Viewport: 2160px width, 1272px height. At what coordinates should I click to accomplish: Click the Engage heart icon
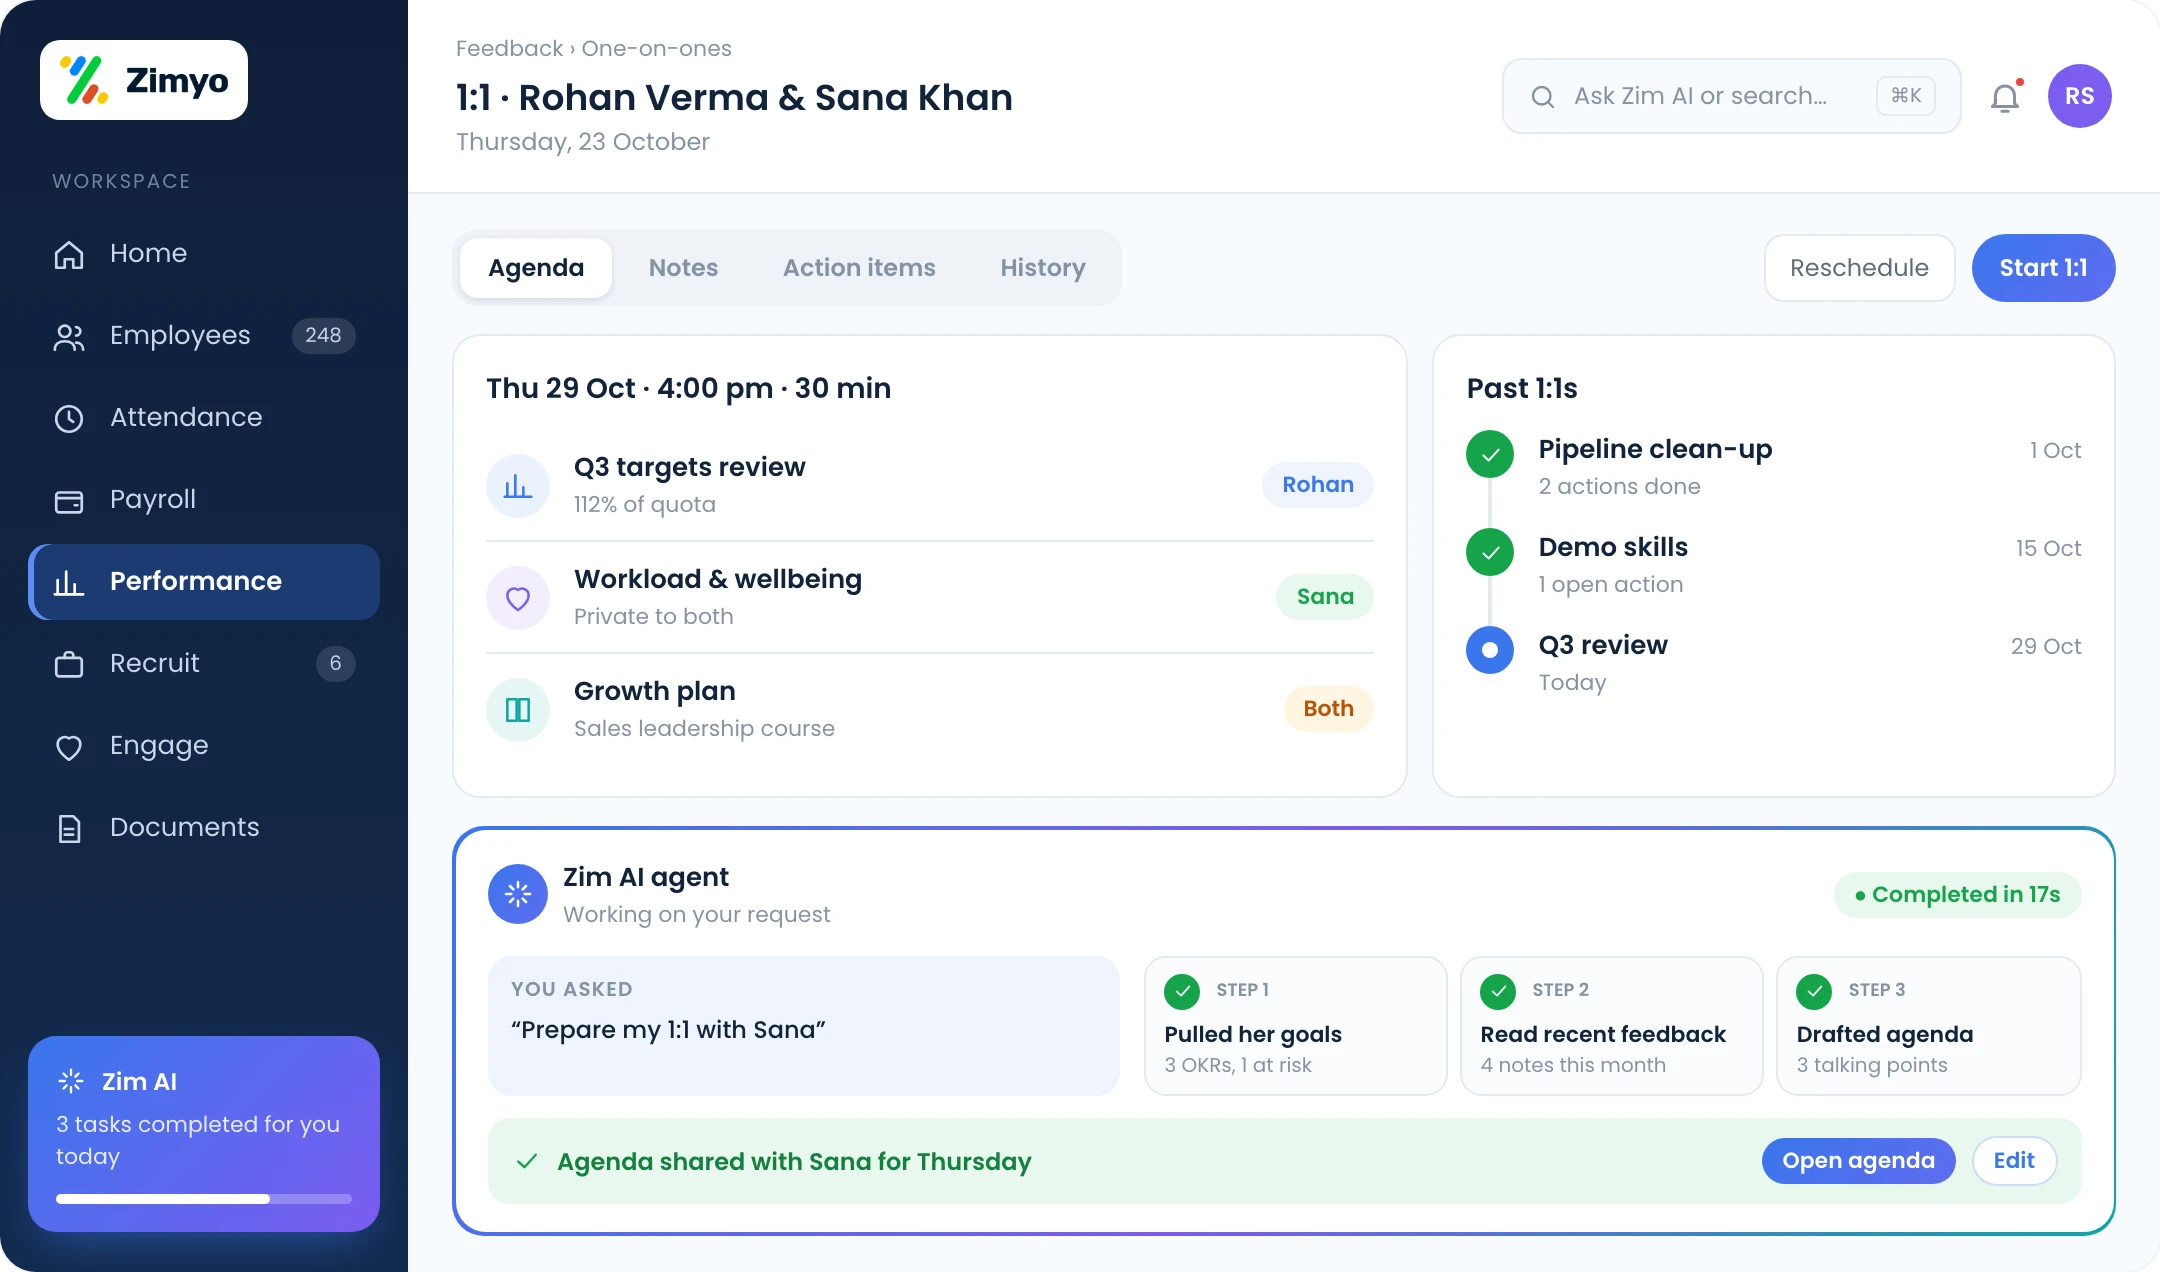[69, 747]
